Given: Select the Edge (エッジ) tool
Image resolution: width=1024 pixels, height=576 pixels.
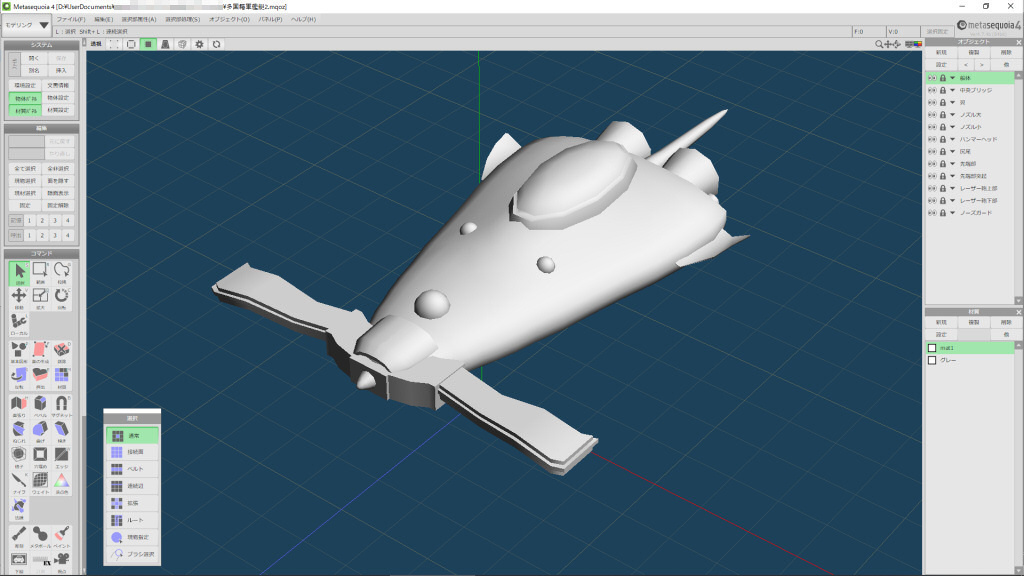Looking at the screenshot, I should pyautogui.click(x=61, y=458).
